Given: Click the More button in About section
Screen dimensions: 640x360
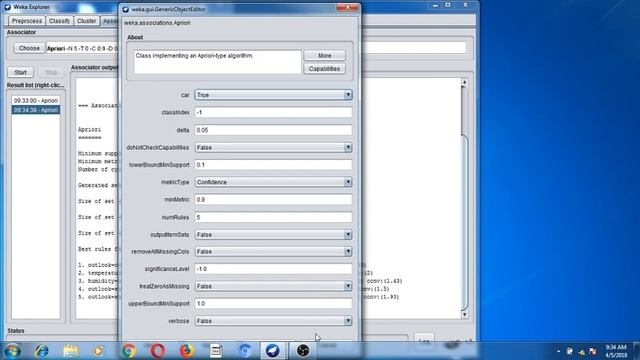Looking at the screenshot, I should coord(324,56).
